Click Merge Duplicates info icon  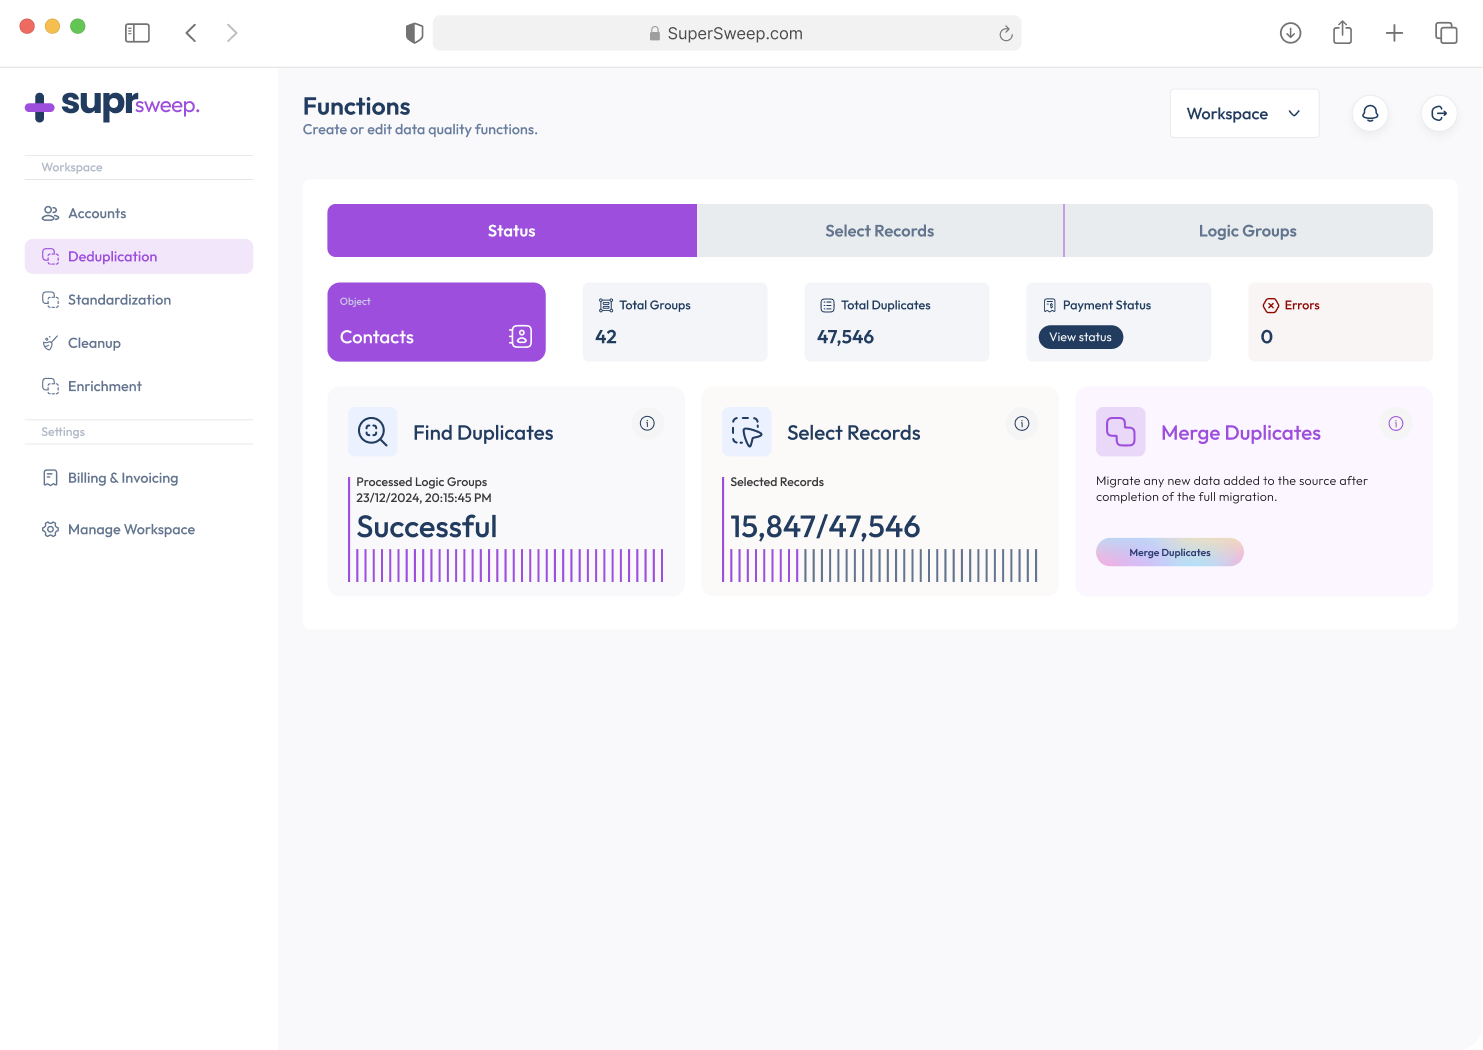1395,423
